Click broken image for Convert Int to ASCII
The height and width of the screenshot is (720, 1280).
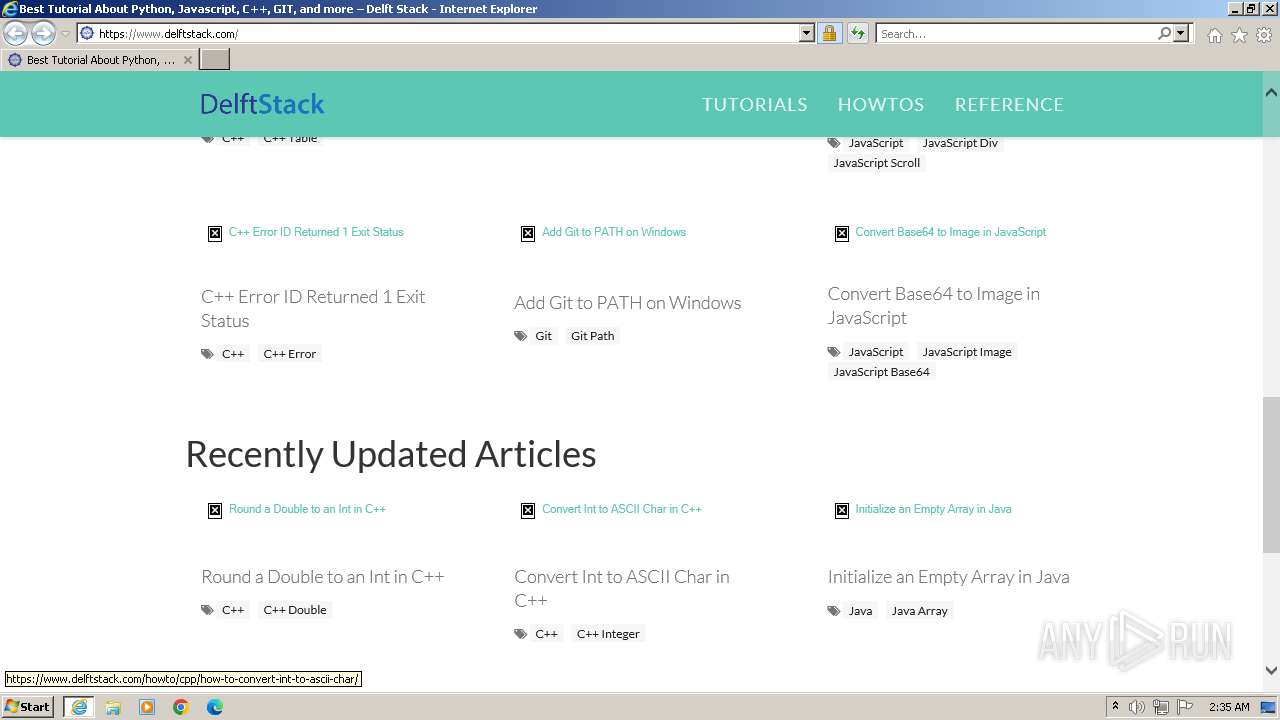click(x=528, y=510)
